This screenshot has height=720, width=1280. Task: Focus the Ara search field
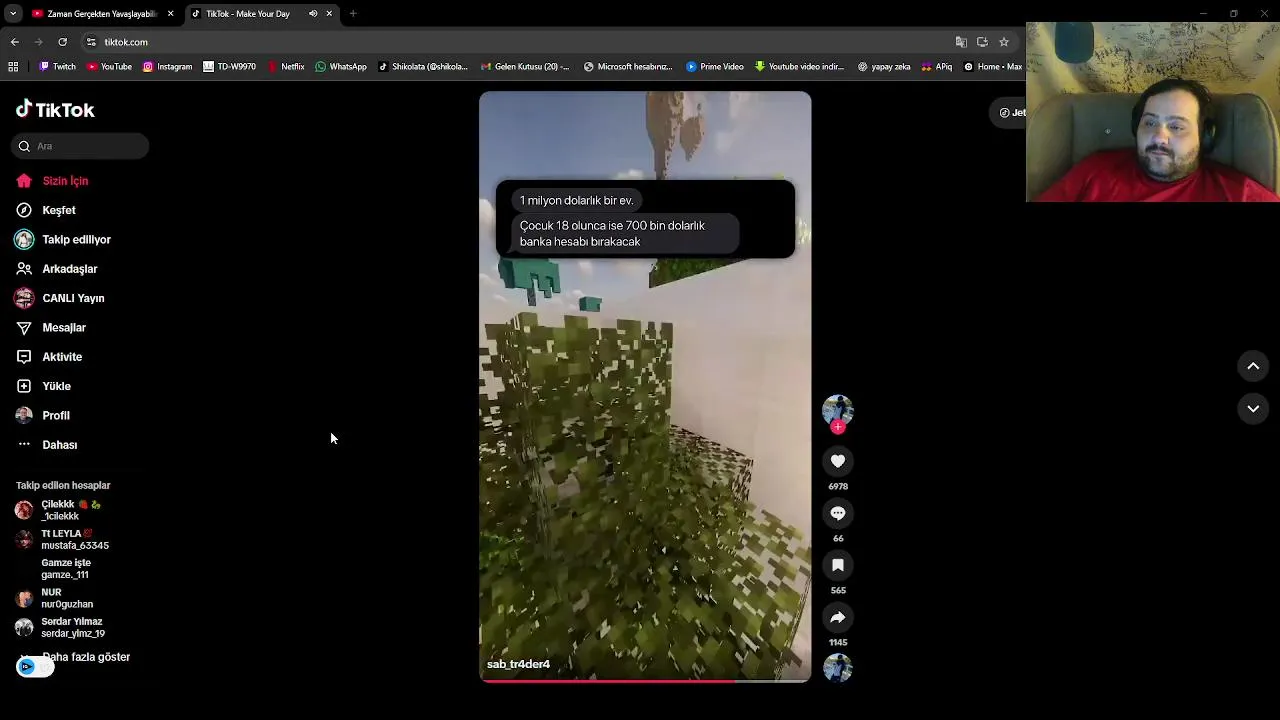(x=80, y=146)
